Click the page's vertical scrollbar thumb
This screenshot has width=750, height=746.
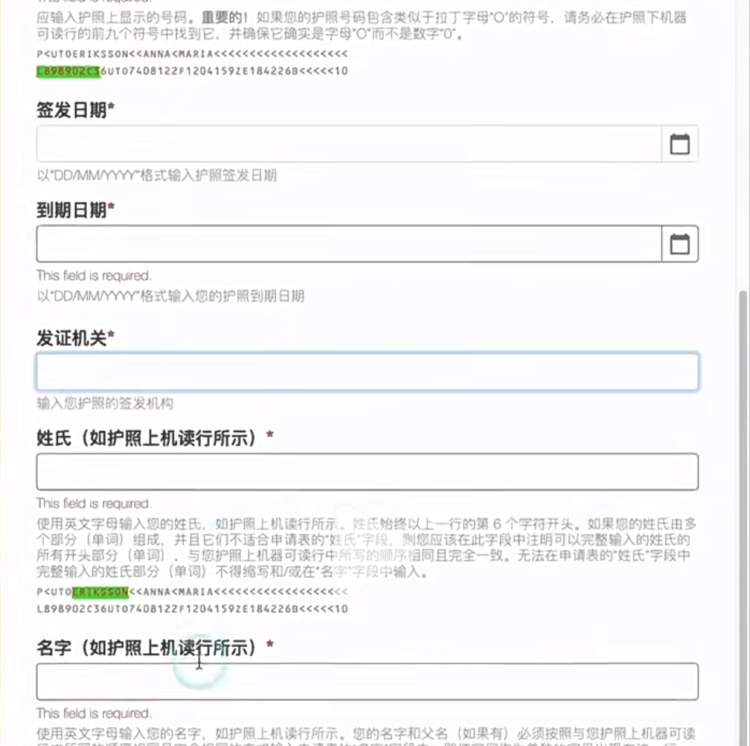coord(744,516)
